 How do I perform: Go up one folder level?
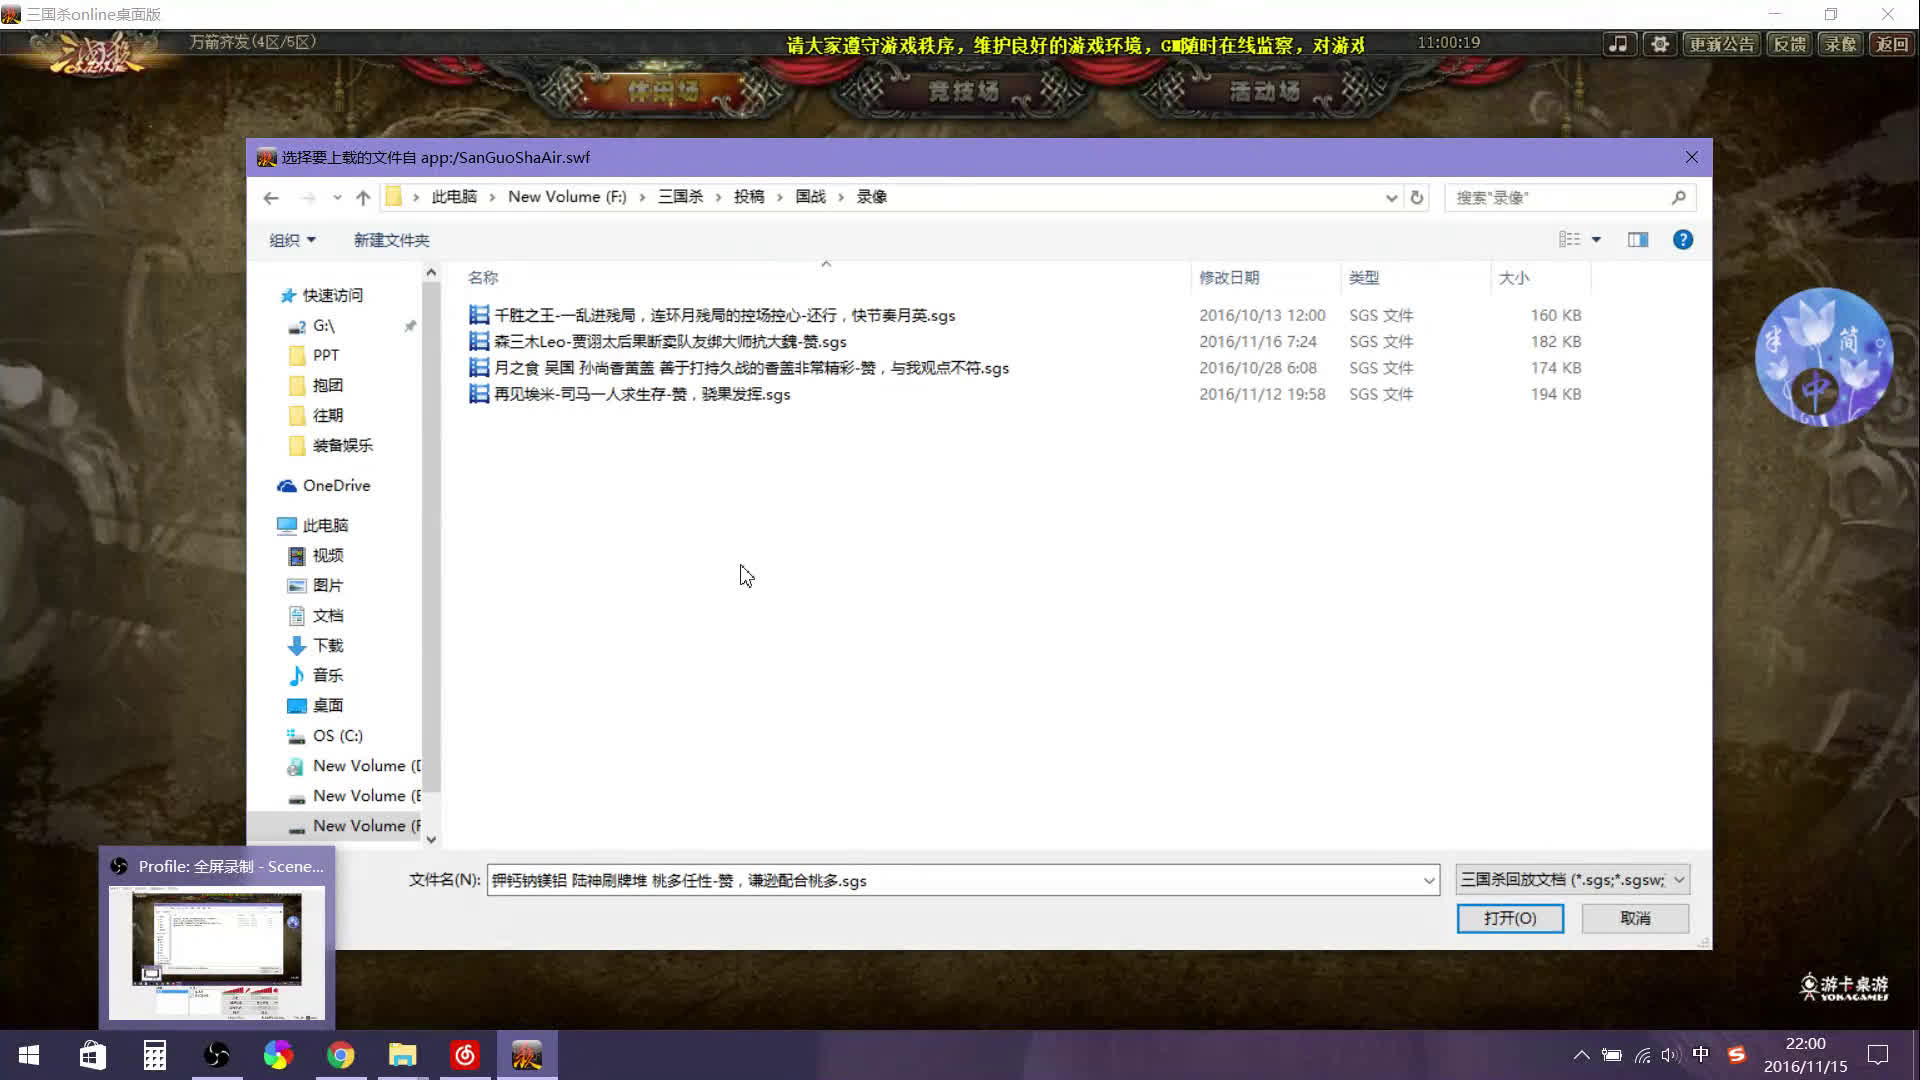tap(363, 198)
